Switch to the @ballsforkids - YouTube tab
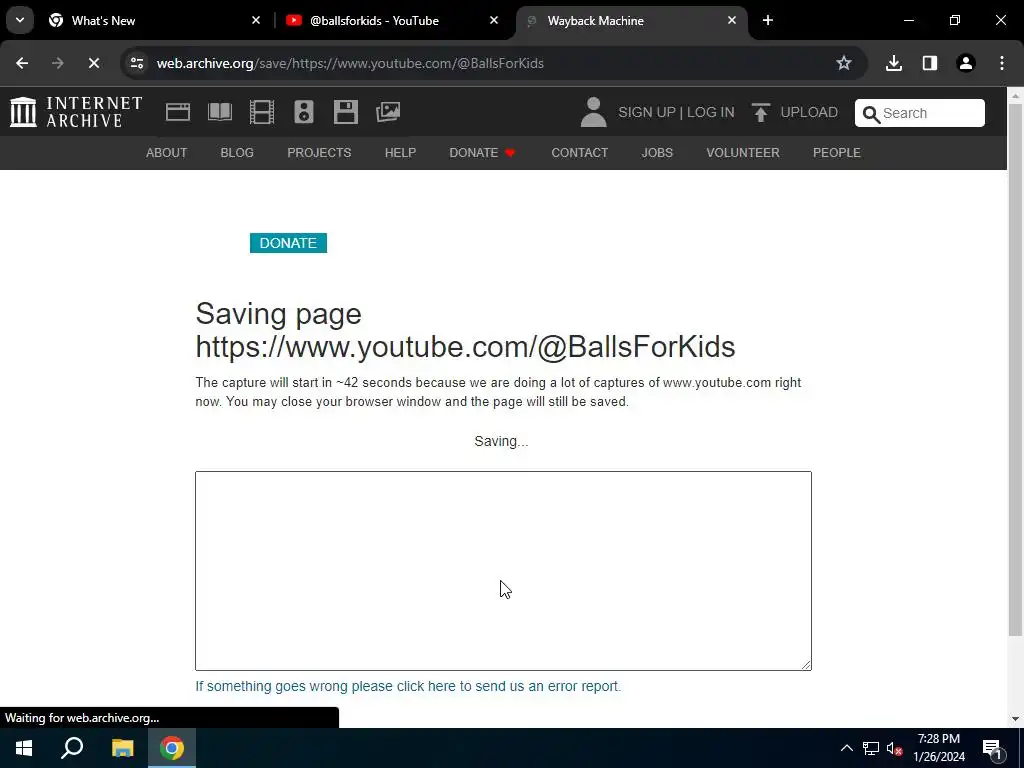Viewport: 1024px width, 768px height. click(392, 20)
